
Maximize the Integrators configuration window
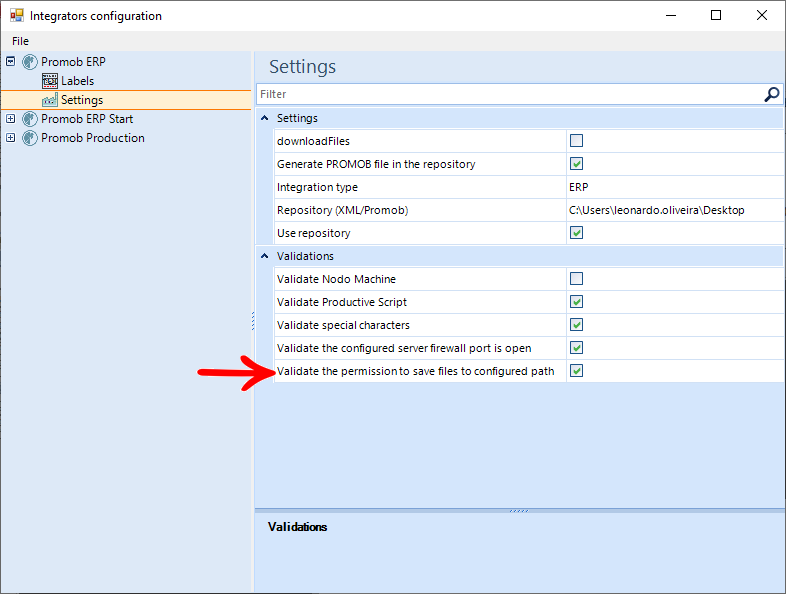[x=716, y=16]
